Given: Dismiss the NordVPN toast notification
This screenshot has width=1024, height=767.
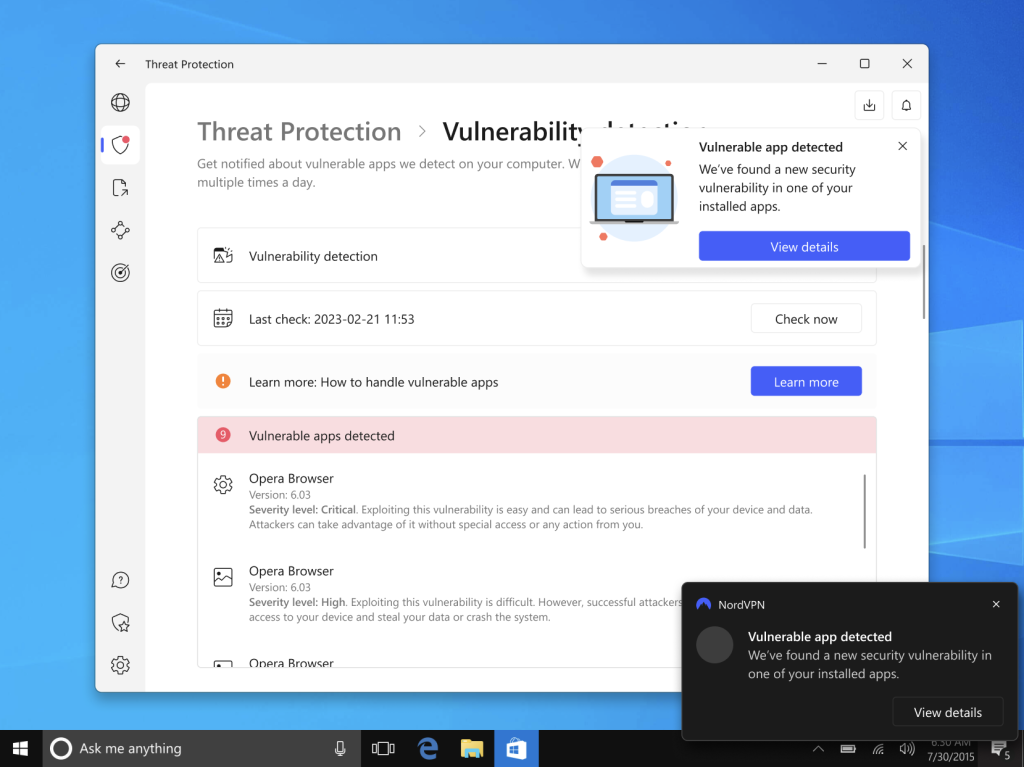Looking at the screenshot, I should 996,604.
